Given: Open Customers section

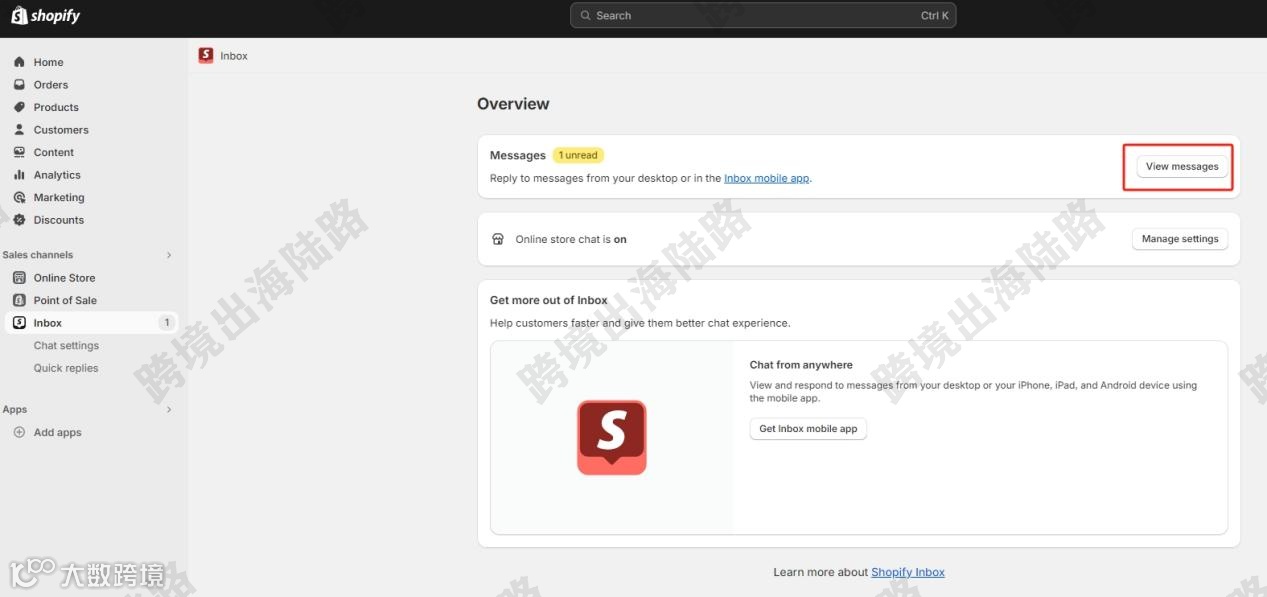Looking at the screenshot, I should (x=61, y=130).
